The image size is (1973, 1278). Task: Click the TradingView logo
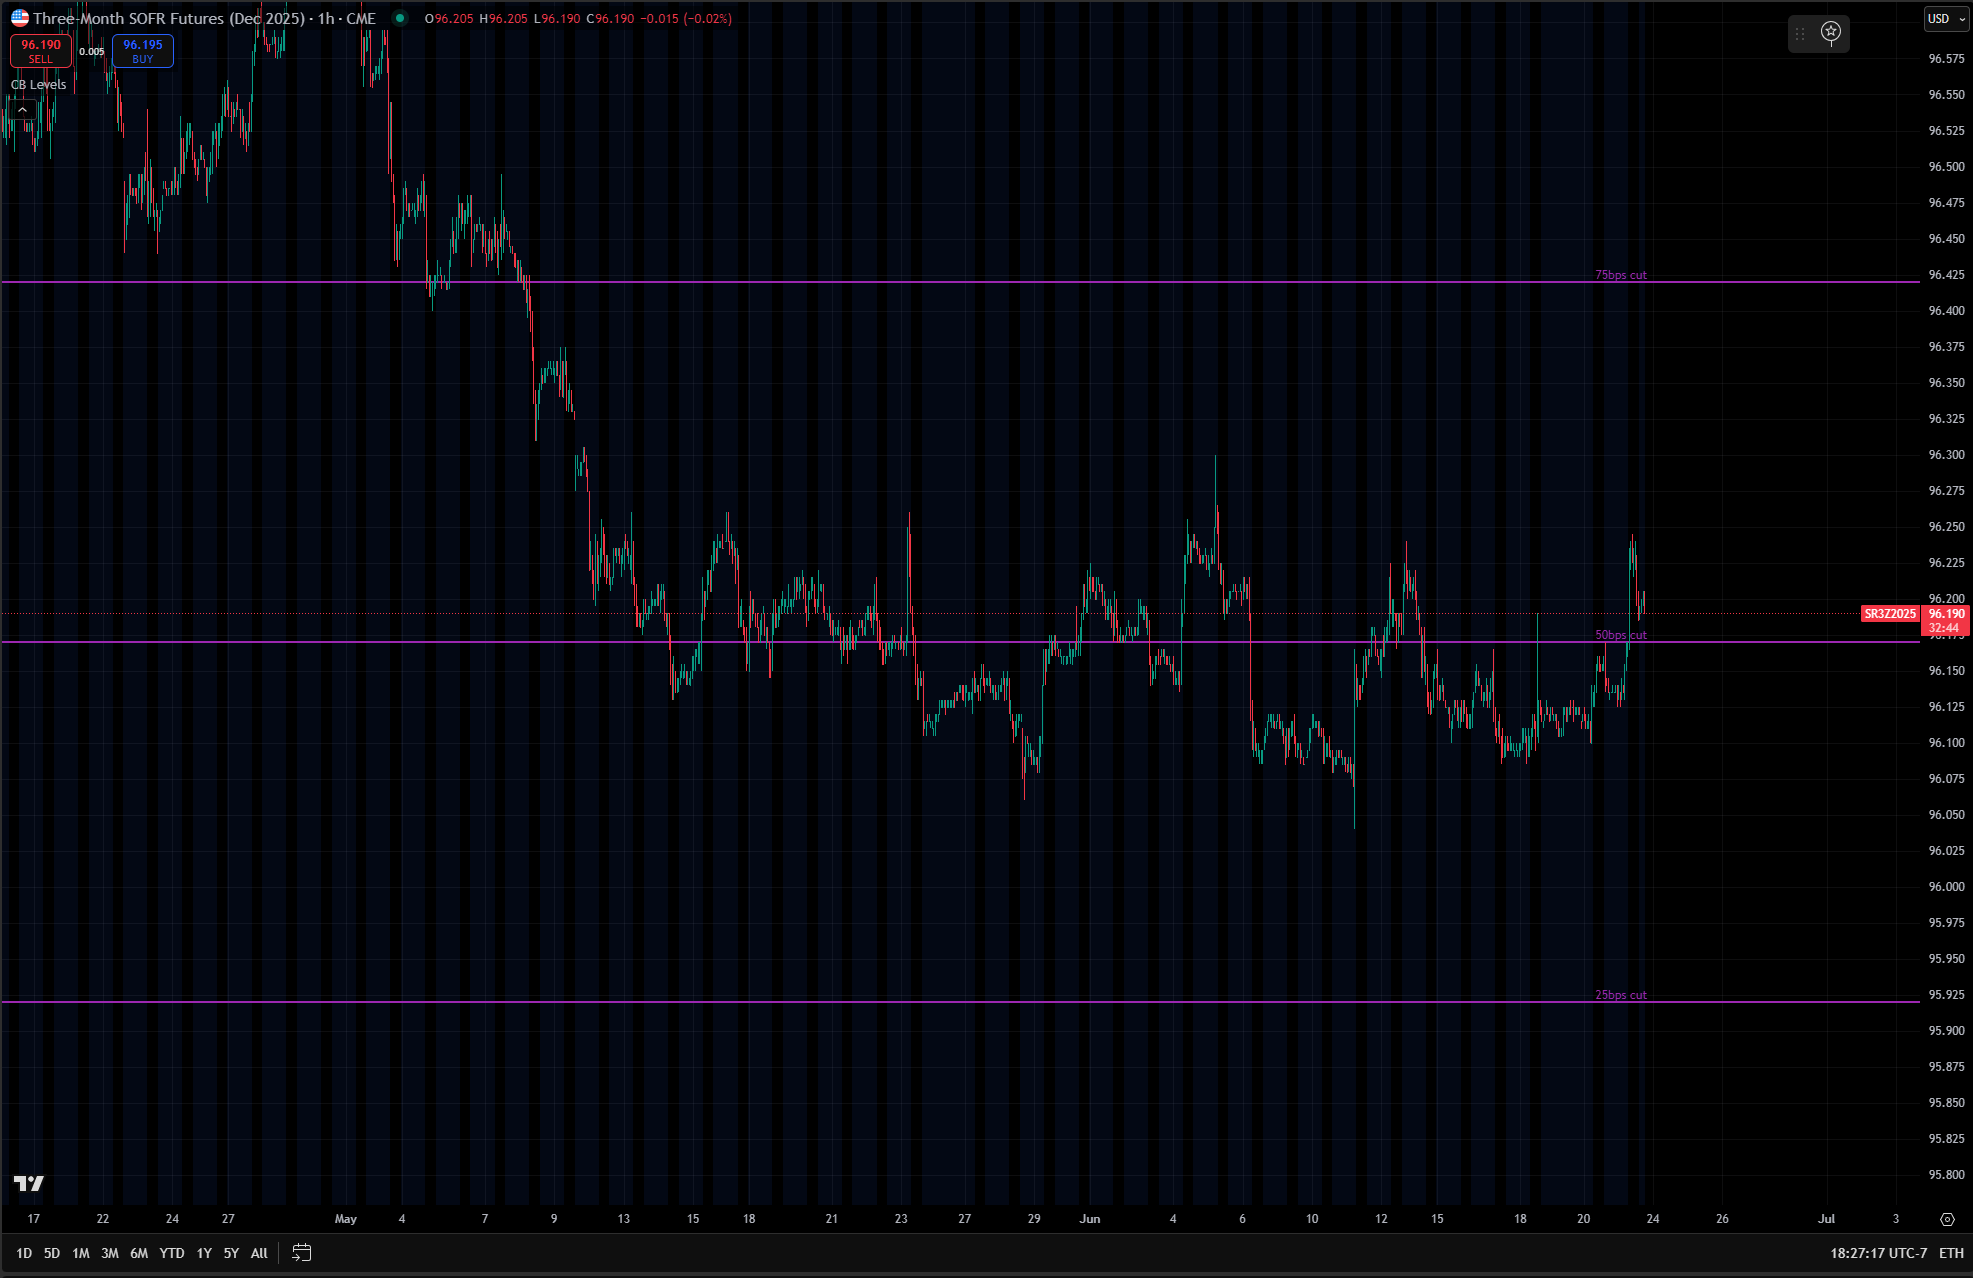click(x=29, y=1184)
